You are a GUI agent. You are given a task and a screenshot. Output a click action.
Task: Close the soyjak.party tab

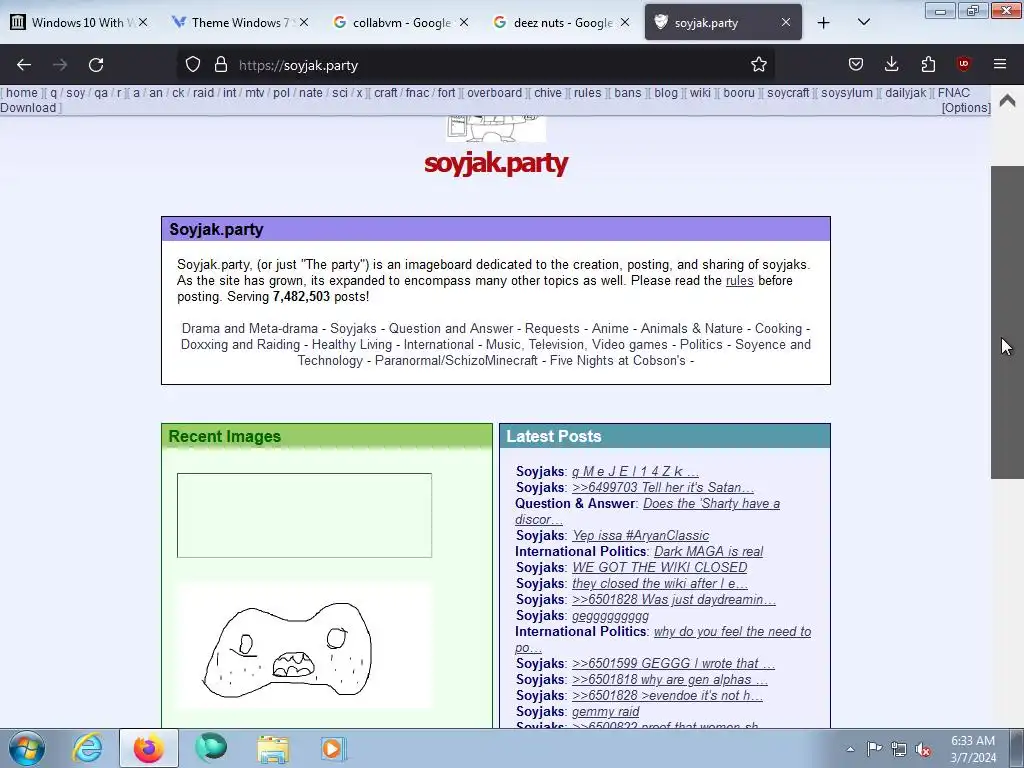point(786,22)
